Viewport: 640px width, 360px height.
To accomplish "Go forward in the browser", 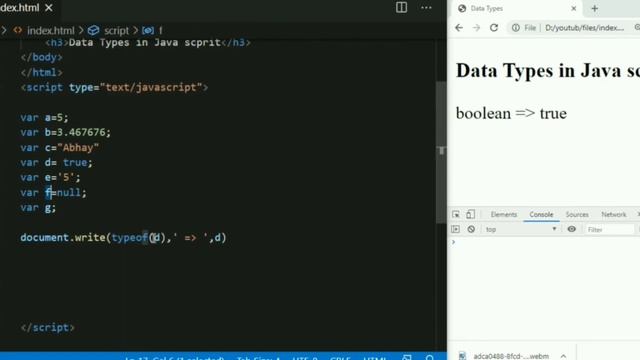I will pyautogui.click(x=476, y=28).
